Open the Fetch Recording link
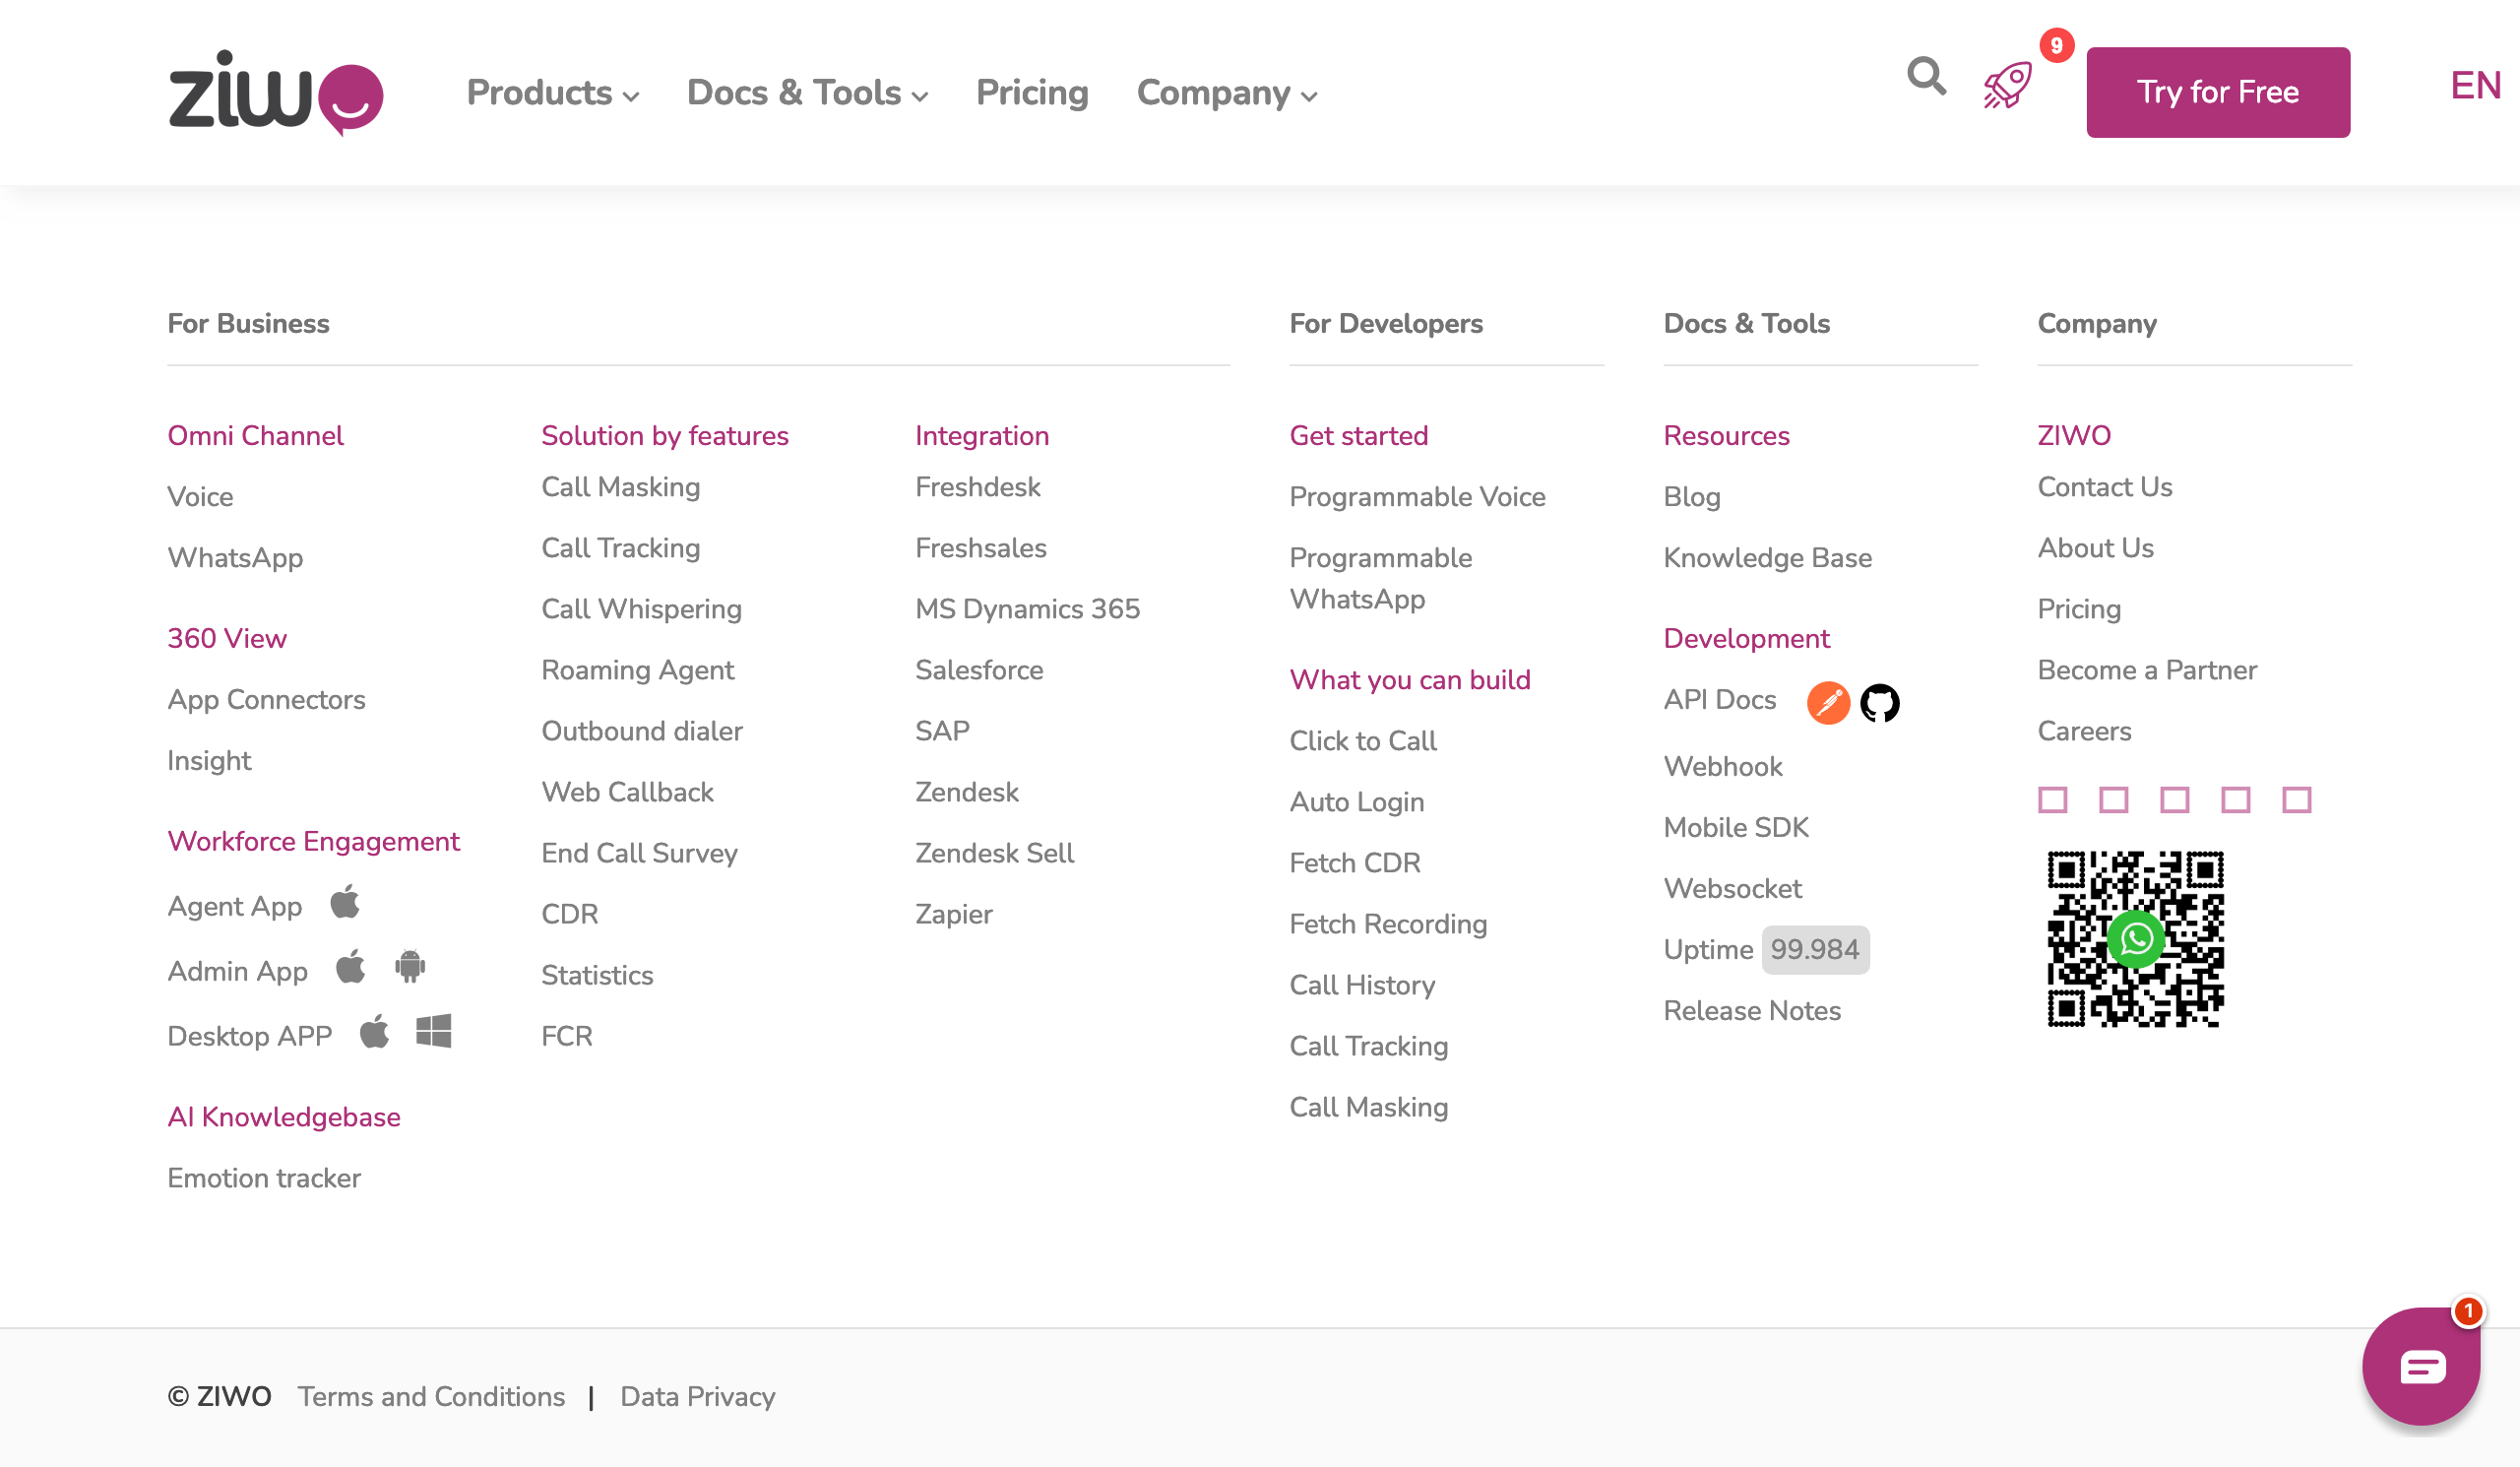 (x=1388, y=924)
